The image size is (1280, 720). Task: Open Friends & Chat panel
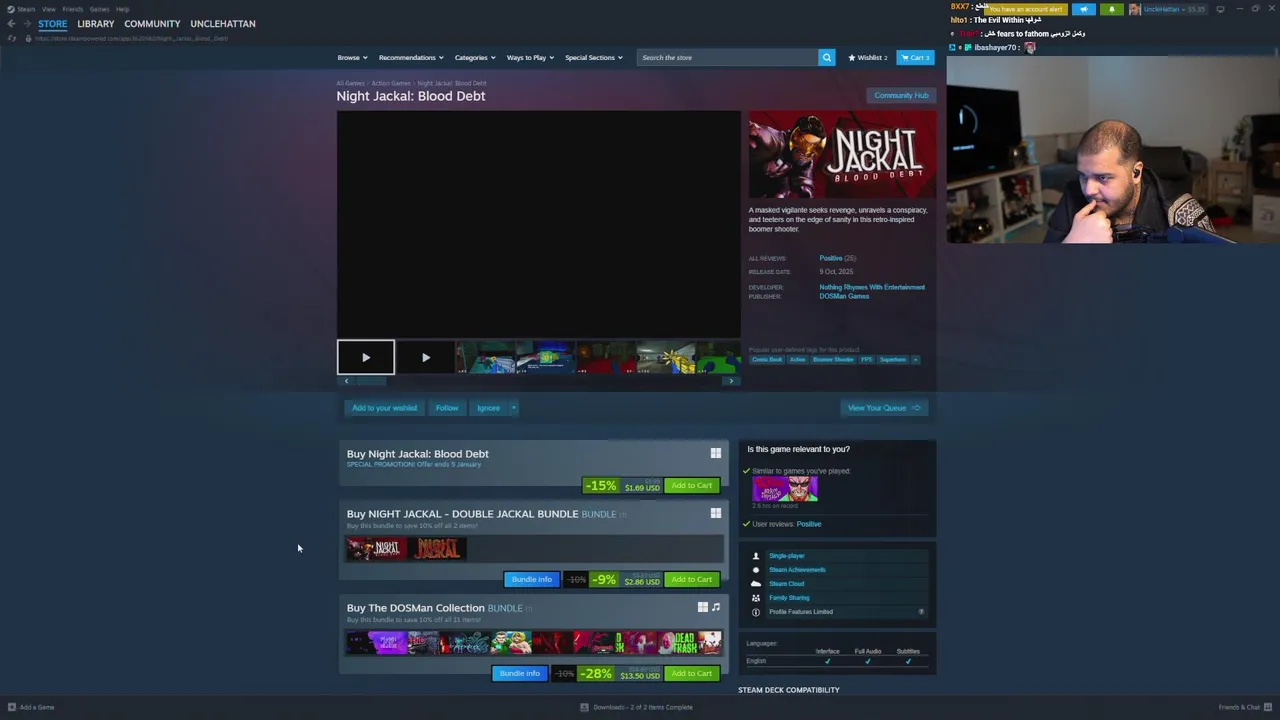pos(1245,707)
